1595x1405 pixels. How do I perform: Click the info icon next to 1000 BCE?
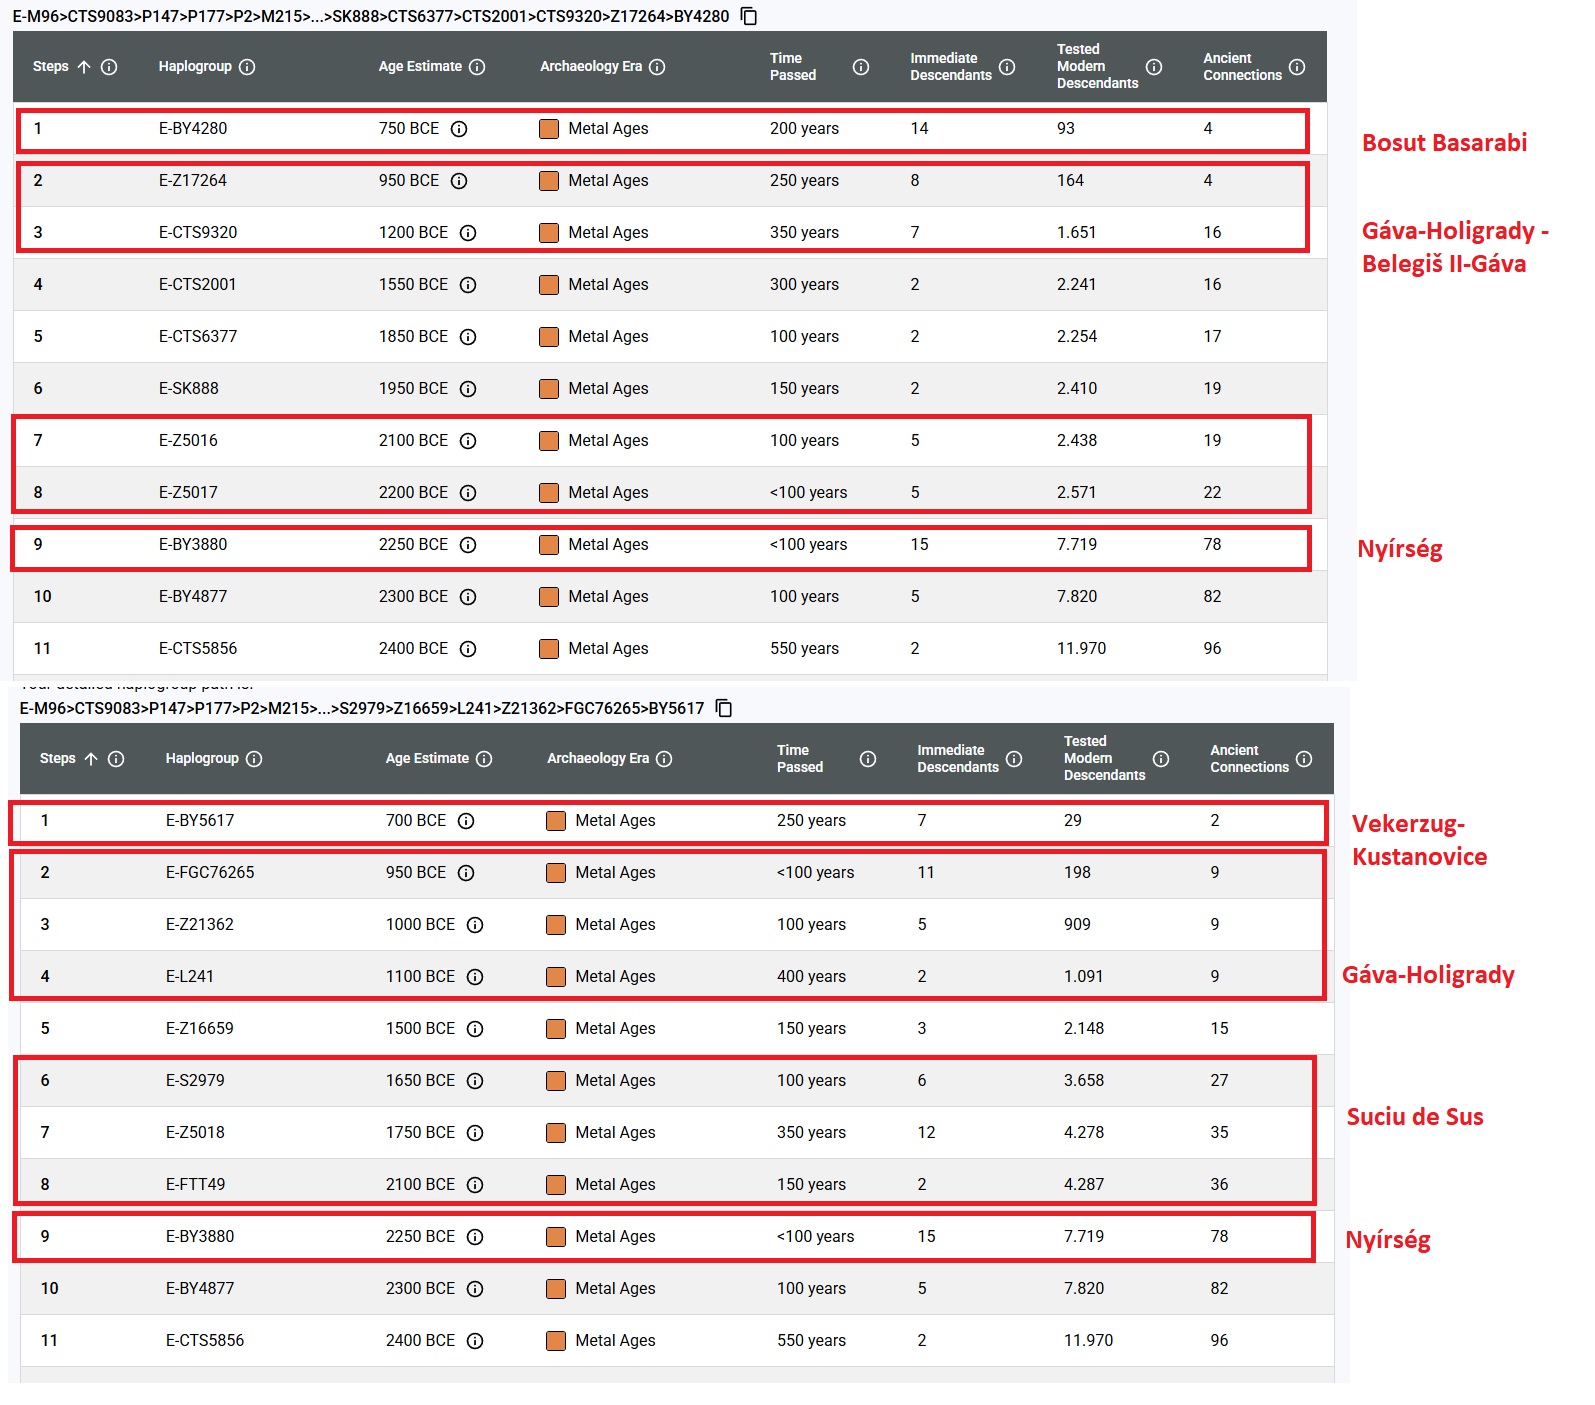pyautogui.click(x=475, y=925)
